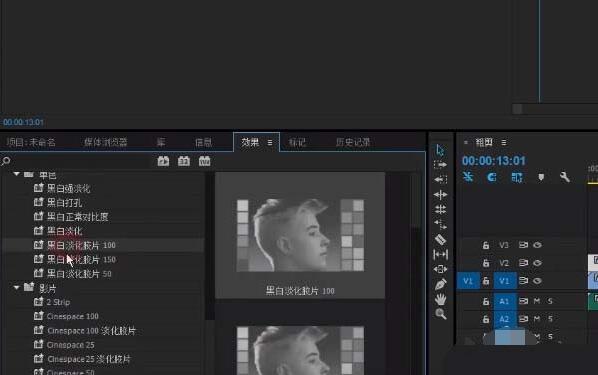This screenshot has width=598, height=375.
Task: Filter effects by YUV badge
Action: pos(204,161)
